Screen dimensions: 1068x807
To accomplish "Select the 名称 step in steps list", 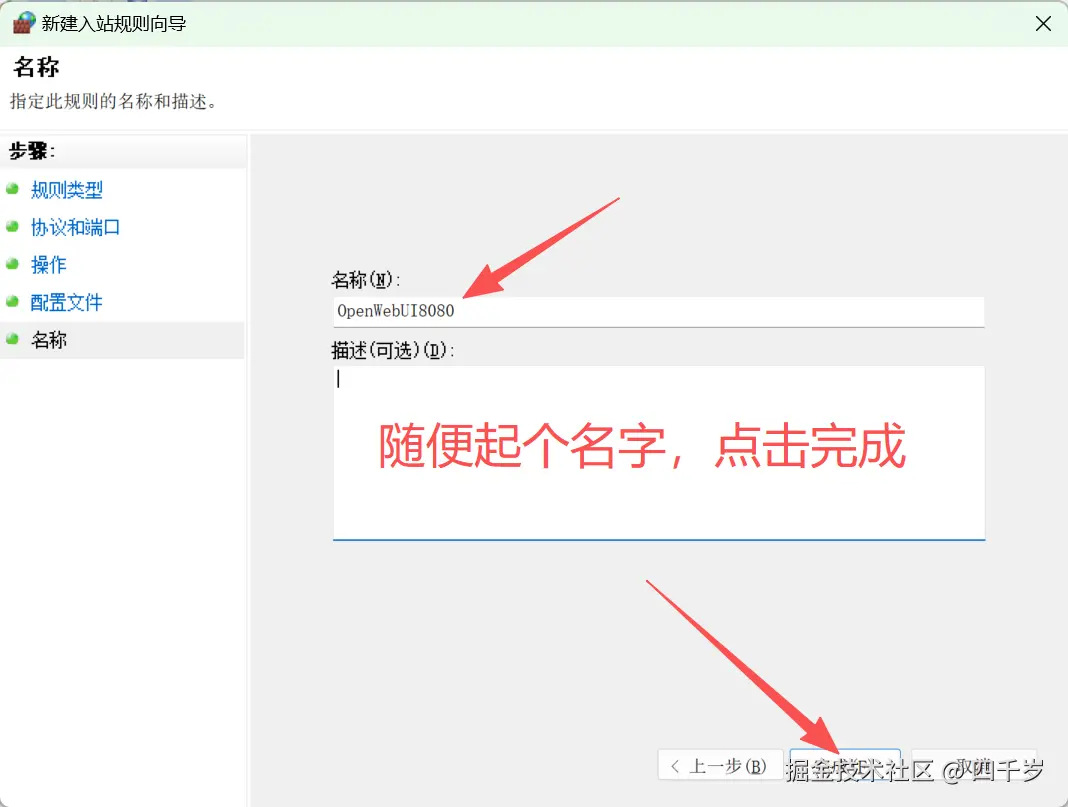I will point(49,339).
